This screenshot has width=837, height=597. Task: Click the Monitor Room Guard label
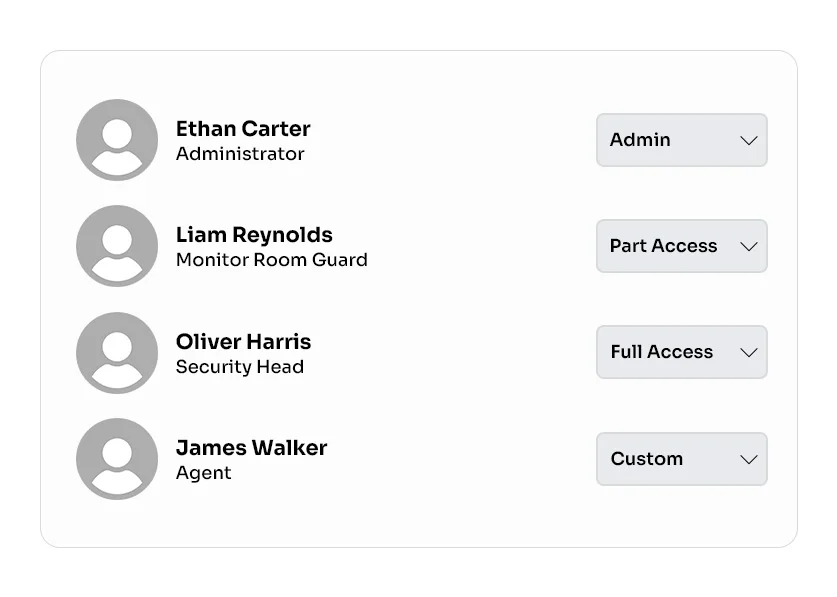click(x=271, y=260)
